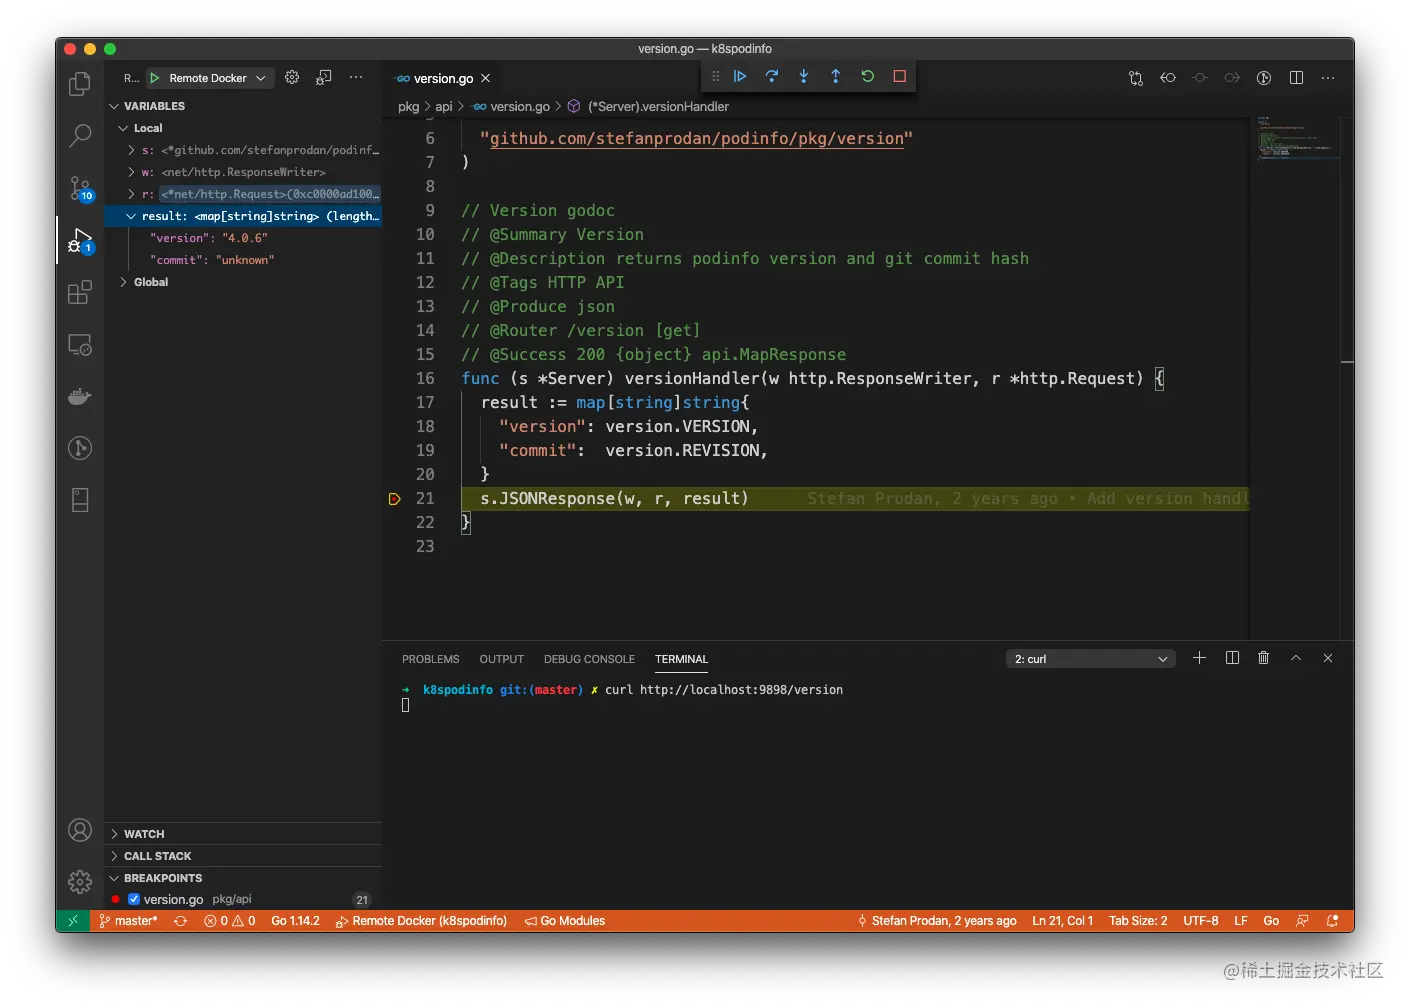Click the Continue debug button
The width and height of the screenshot is (1410, 1006).
tap(740, 77)
